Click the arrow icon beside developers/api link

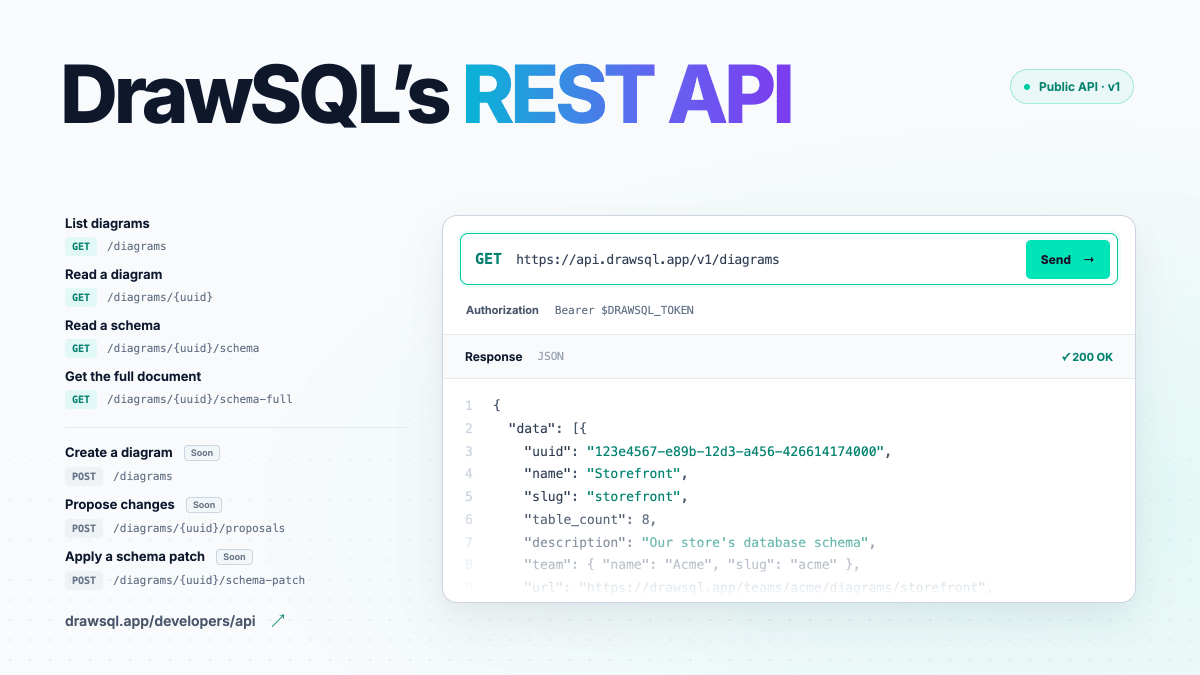point(279,621)
